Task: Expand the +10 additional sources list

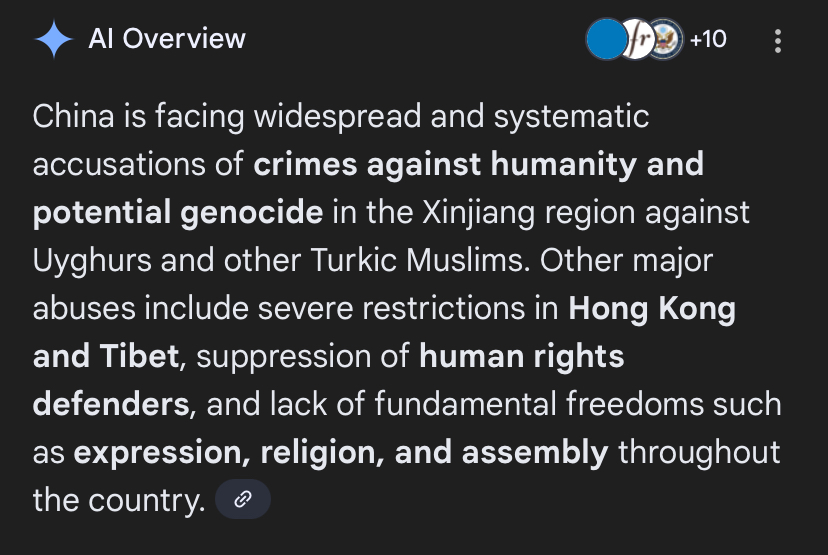Action: [708, 40]
